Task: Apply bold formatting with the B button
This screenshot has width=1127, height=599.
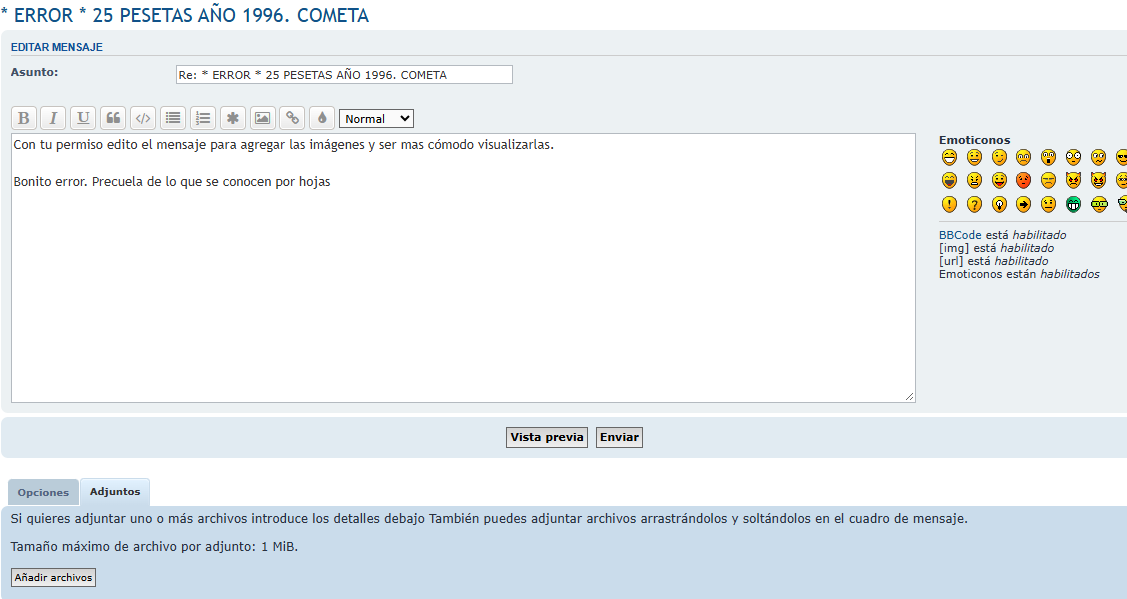Action: [23, 118]
